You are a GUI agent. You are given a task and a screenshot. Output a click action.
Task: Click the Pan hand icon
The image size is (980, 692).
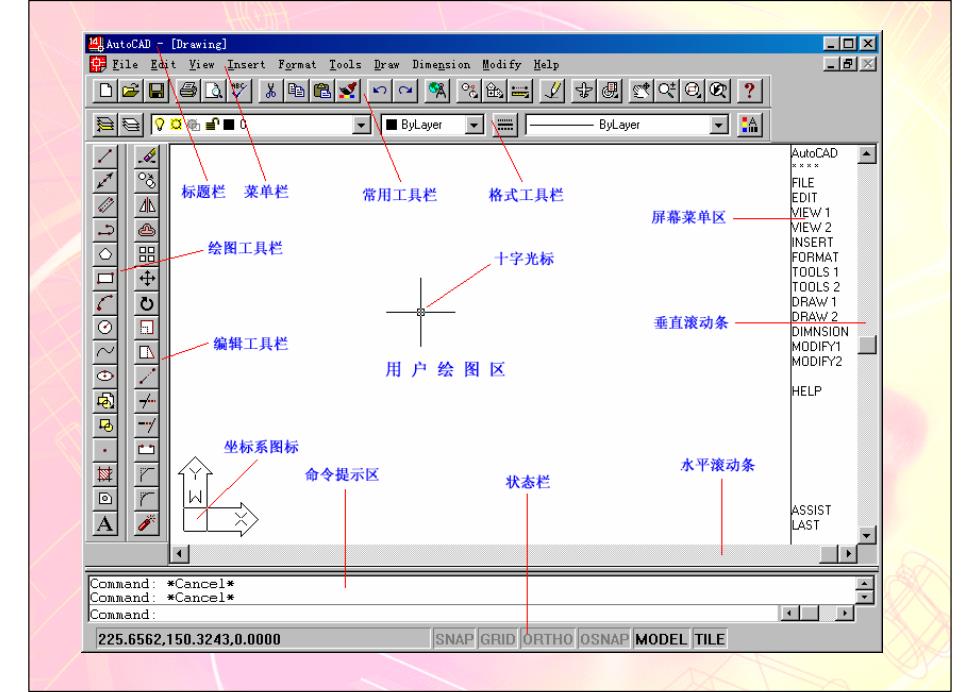(x=641, y=91)
